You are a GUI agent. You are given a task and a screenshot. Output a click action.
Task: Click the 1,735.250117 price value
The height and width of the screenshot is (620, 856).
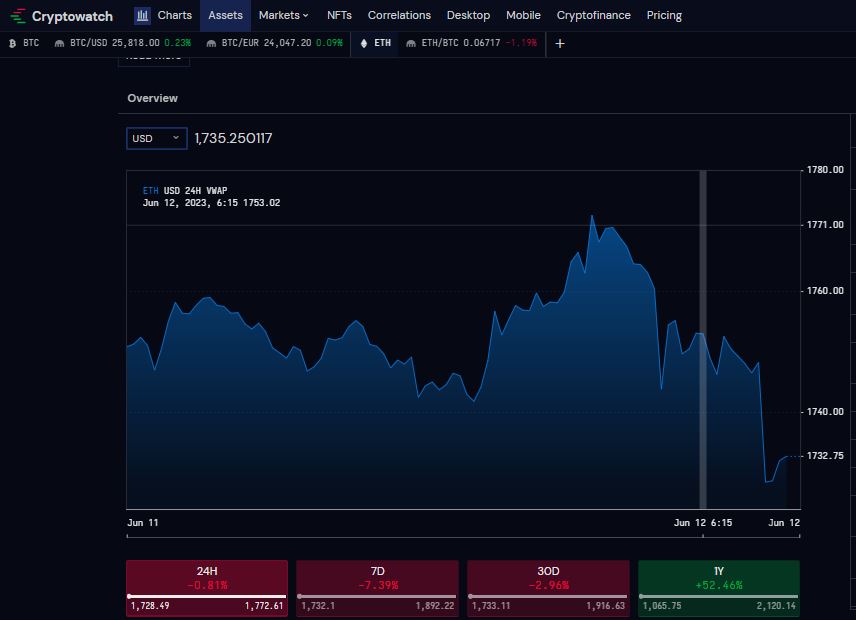click(x=233, y=138)
